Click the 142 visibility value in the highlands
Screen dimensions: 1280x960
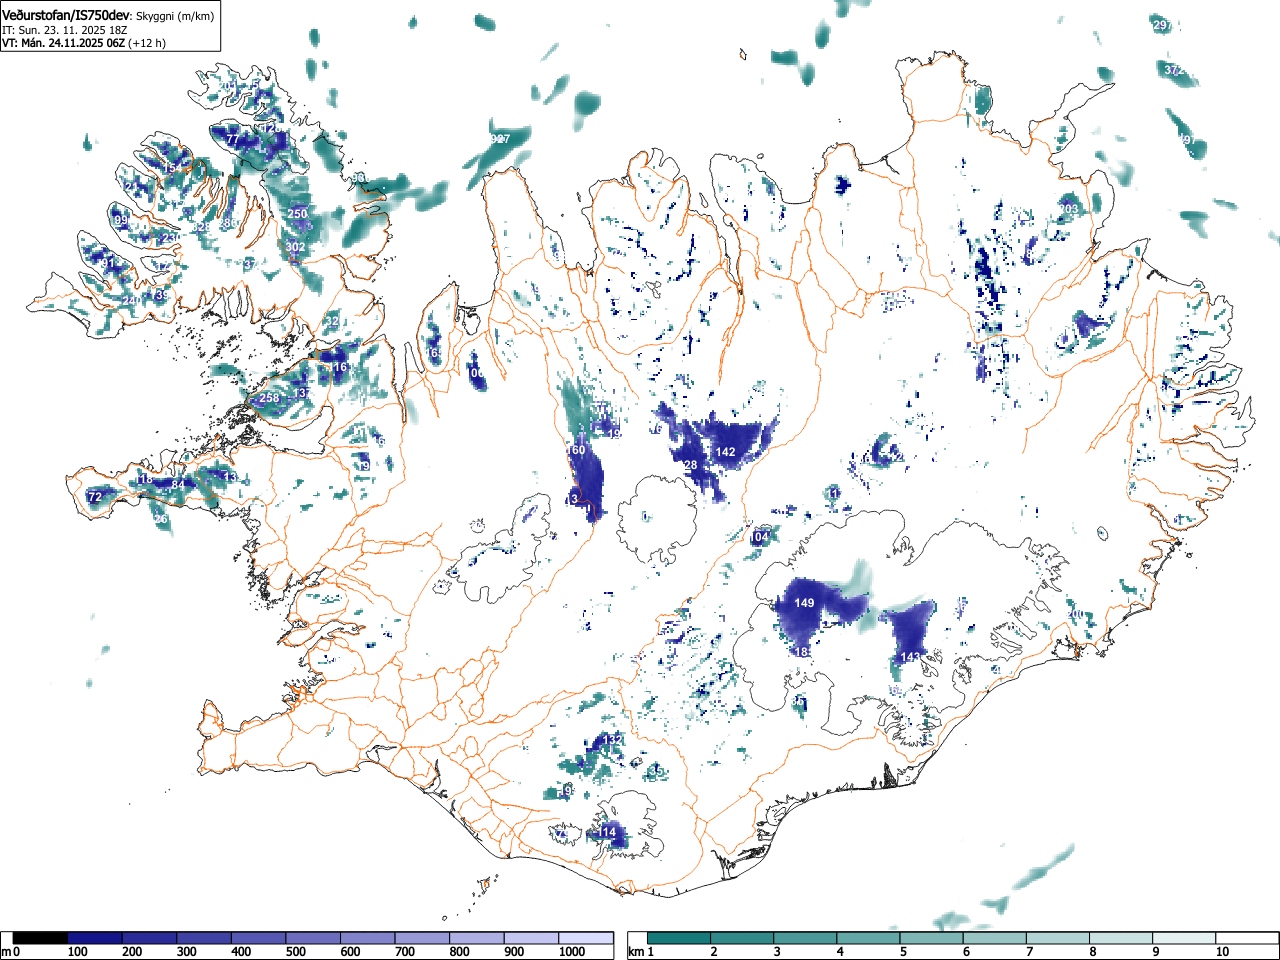click(725, 452)
